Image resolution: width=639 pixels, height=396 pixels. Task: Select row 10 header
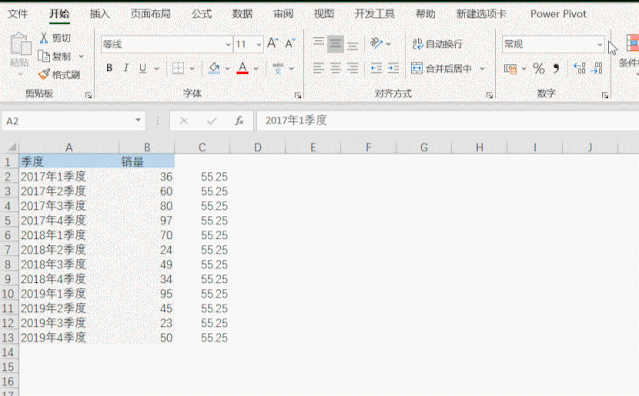point(9,294)
